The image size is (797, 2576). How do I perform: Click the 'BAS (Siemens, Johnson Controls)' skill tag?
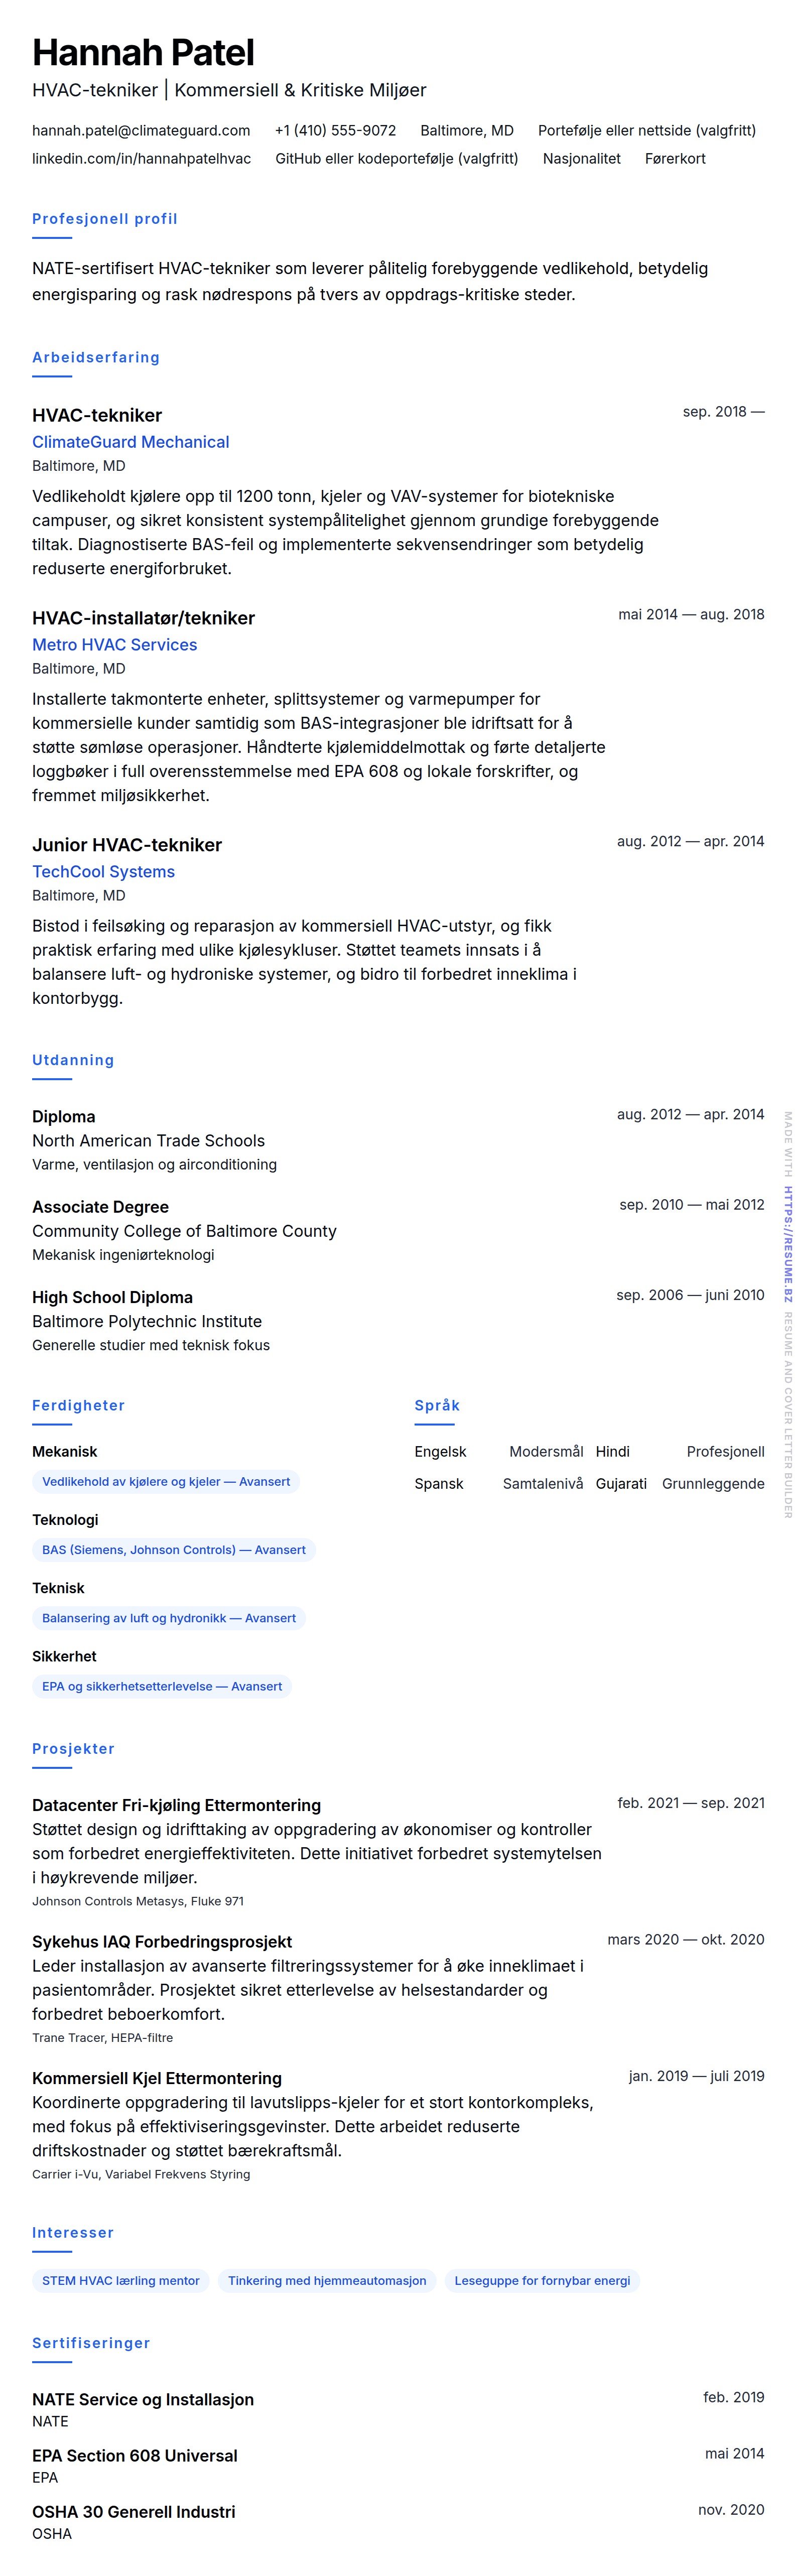click(x=174, y=1550)
